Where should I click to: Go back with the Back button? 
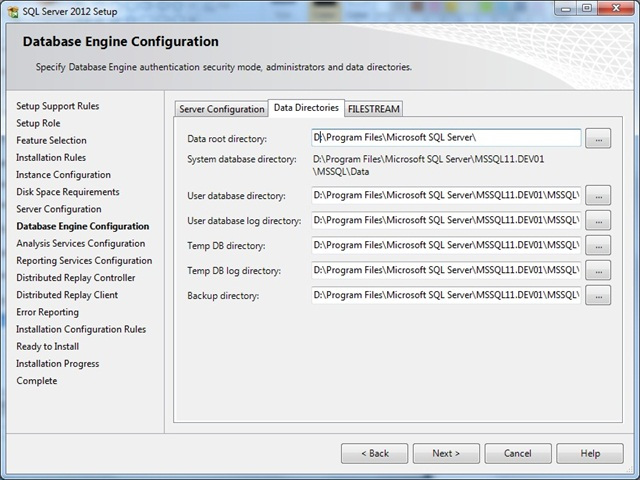[x=374, y=453]
